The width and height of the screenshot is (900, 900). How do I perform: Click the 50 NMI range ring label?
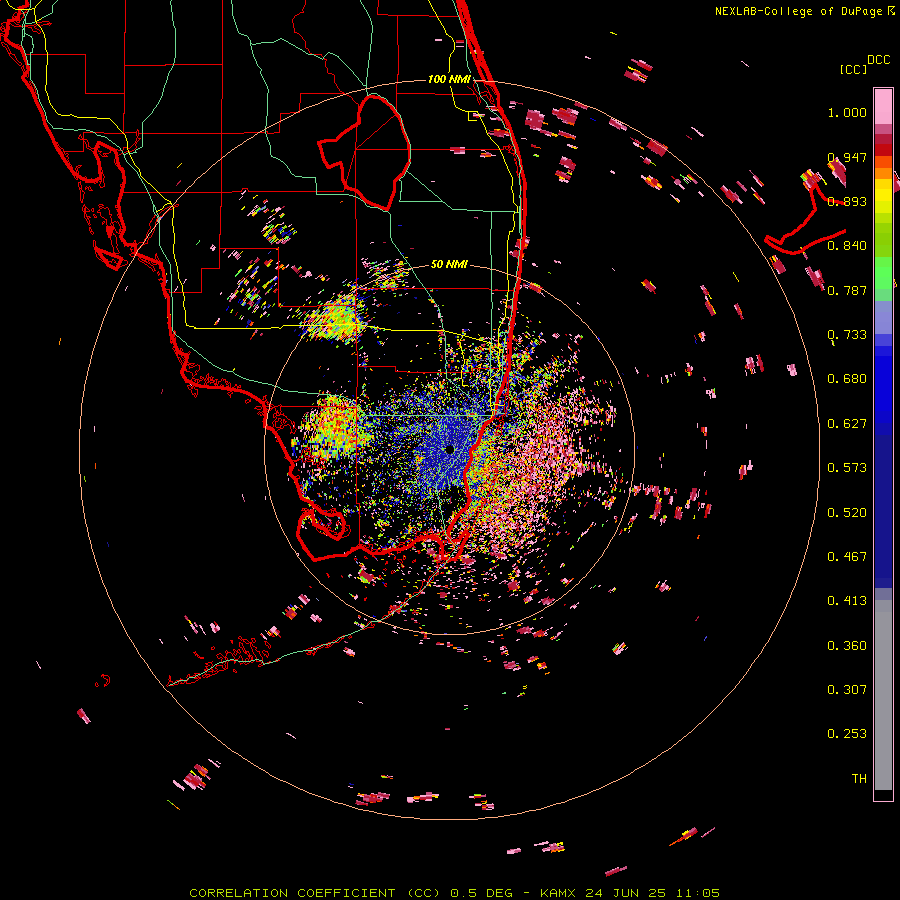(449, 264)
